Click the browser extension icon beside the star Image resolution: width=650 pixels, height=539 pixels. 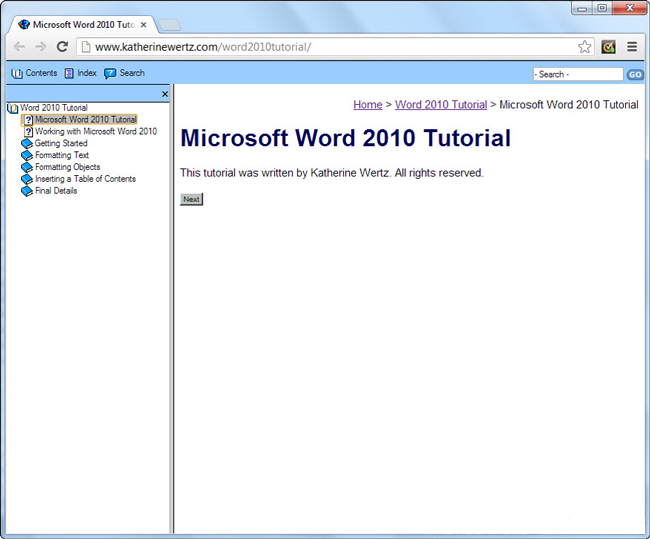(609, 47)
